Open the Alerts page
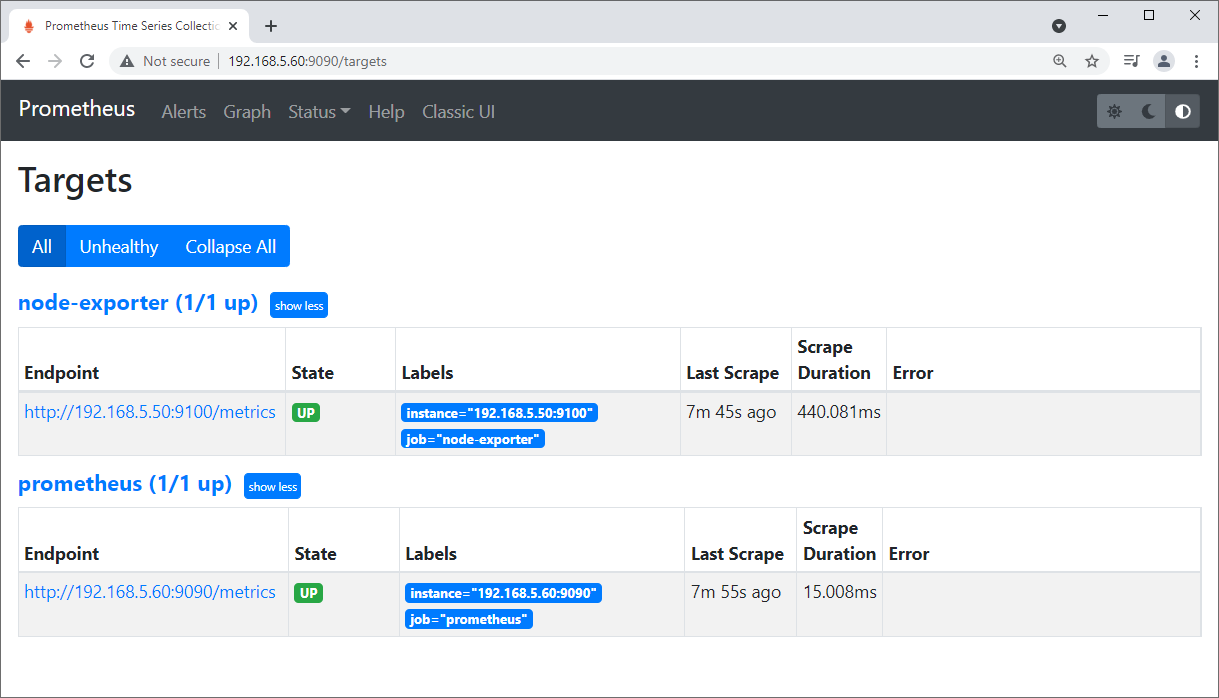 click(184, 112)
